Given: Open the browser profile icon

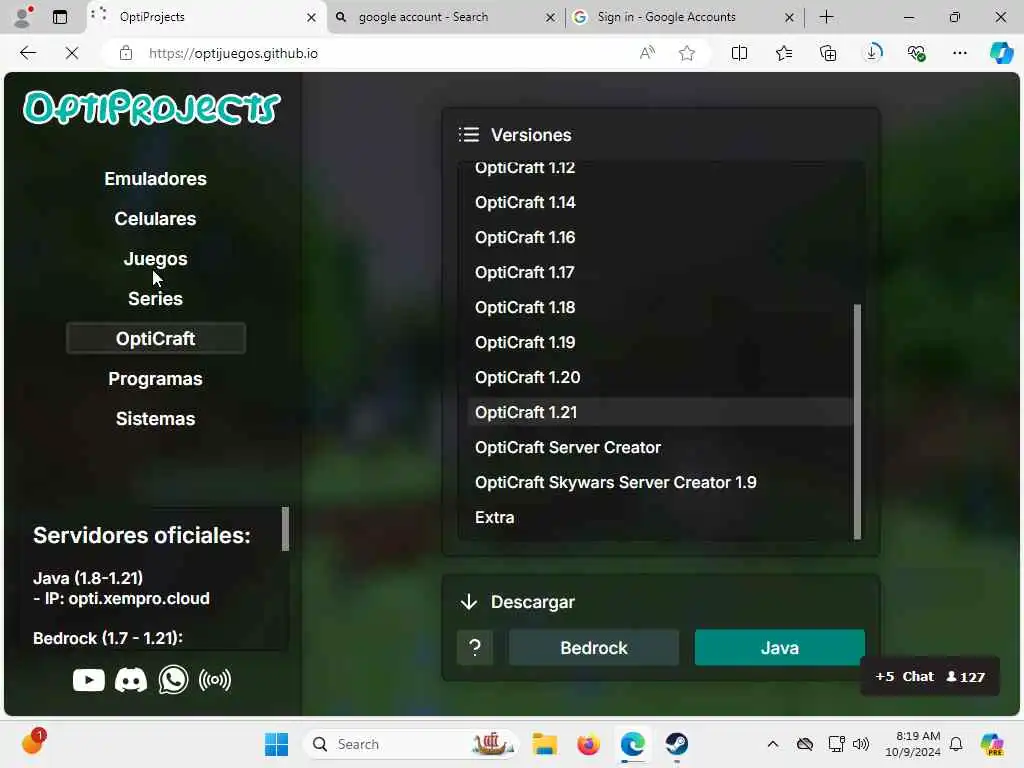Looking at the screenshot, I should [x=23, y=17].
